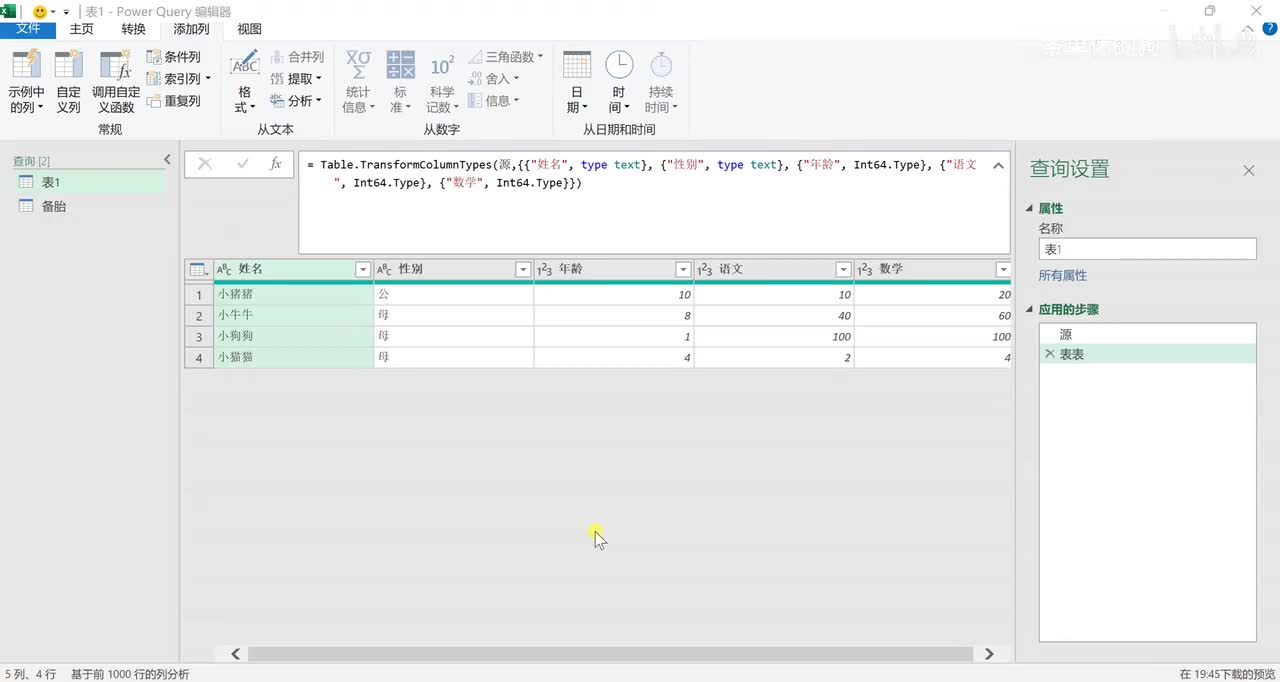Select the 源 applied step

[x=1148, y=335]
